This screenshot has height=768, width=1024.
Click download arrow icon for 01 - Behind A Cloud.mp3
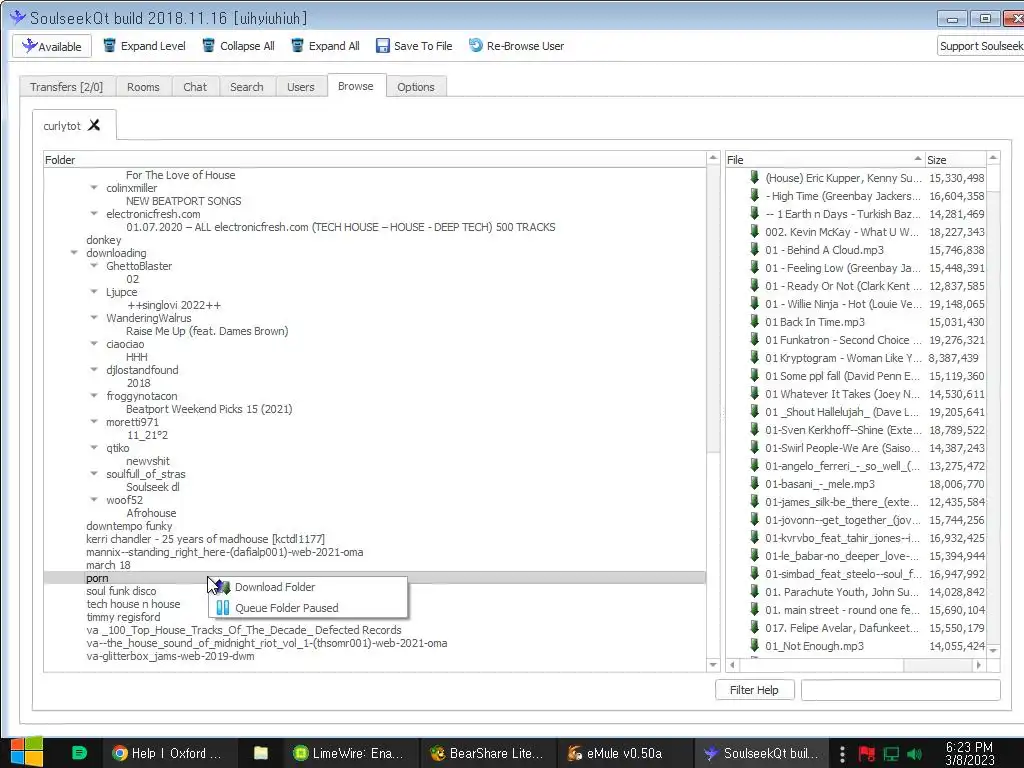click(x=754, y=249)
